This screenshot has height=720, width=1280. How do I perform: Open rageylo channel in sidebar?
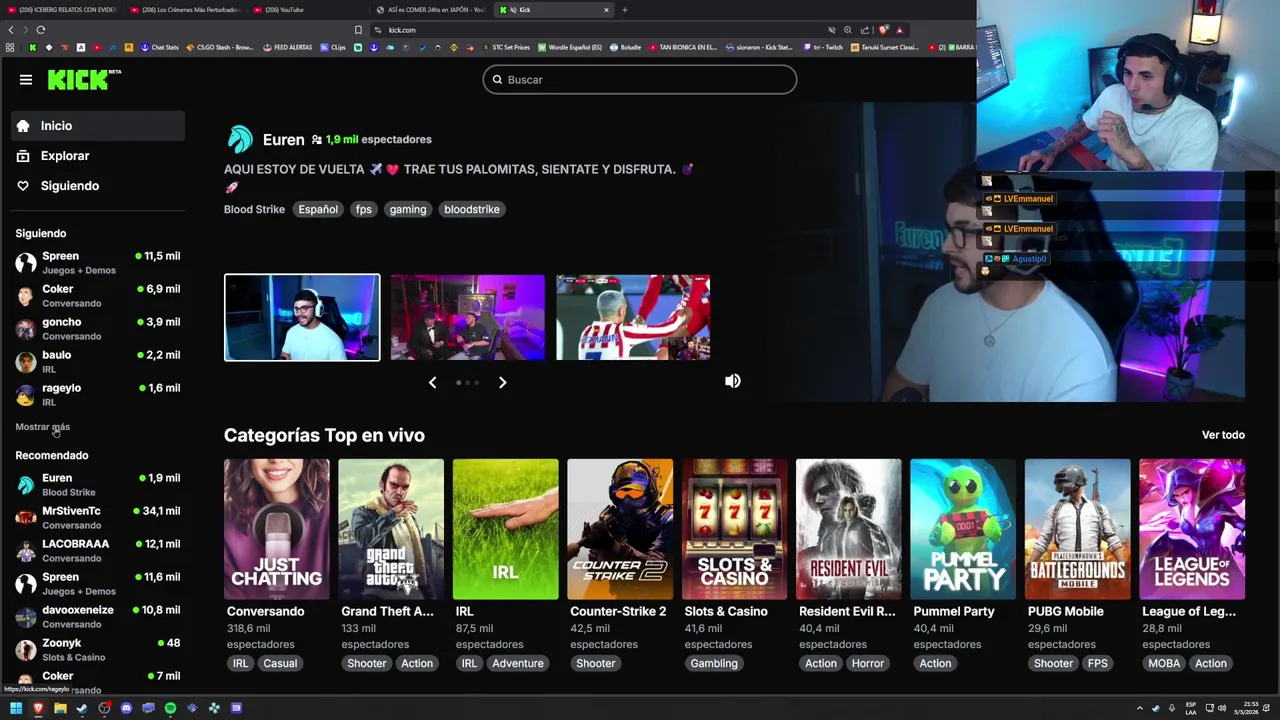(98, 394)
